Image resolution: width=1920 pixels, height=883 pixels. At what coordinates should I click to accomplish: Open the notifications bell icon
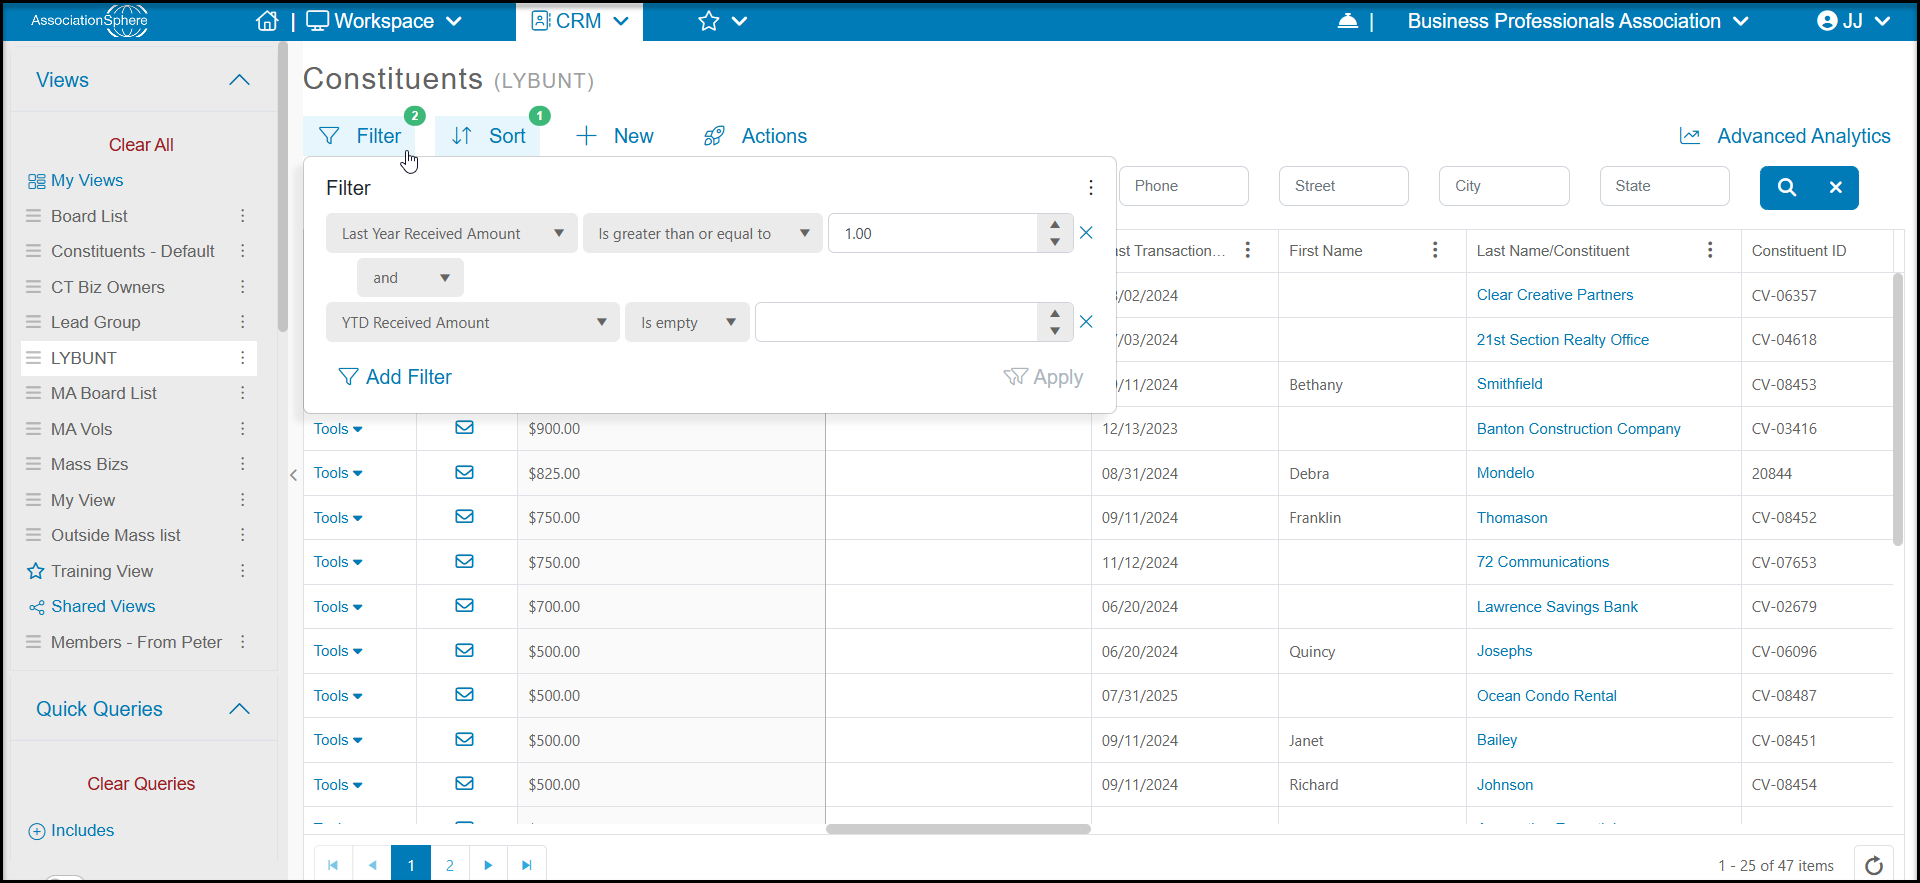click(1348, 21)
